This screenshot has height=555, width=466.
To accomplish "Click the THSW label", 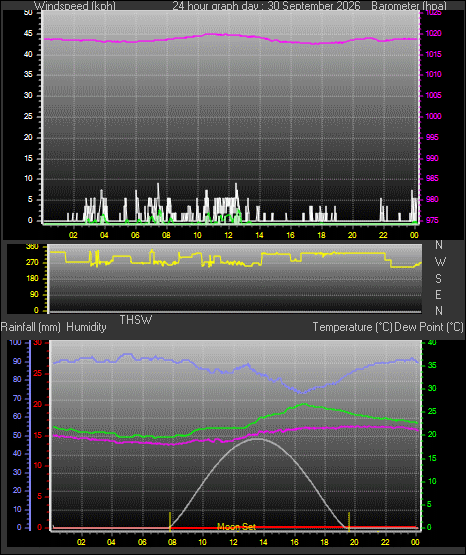I will [x=136, y=320].
